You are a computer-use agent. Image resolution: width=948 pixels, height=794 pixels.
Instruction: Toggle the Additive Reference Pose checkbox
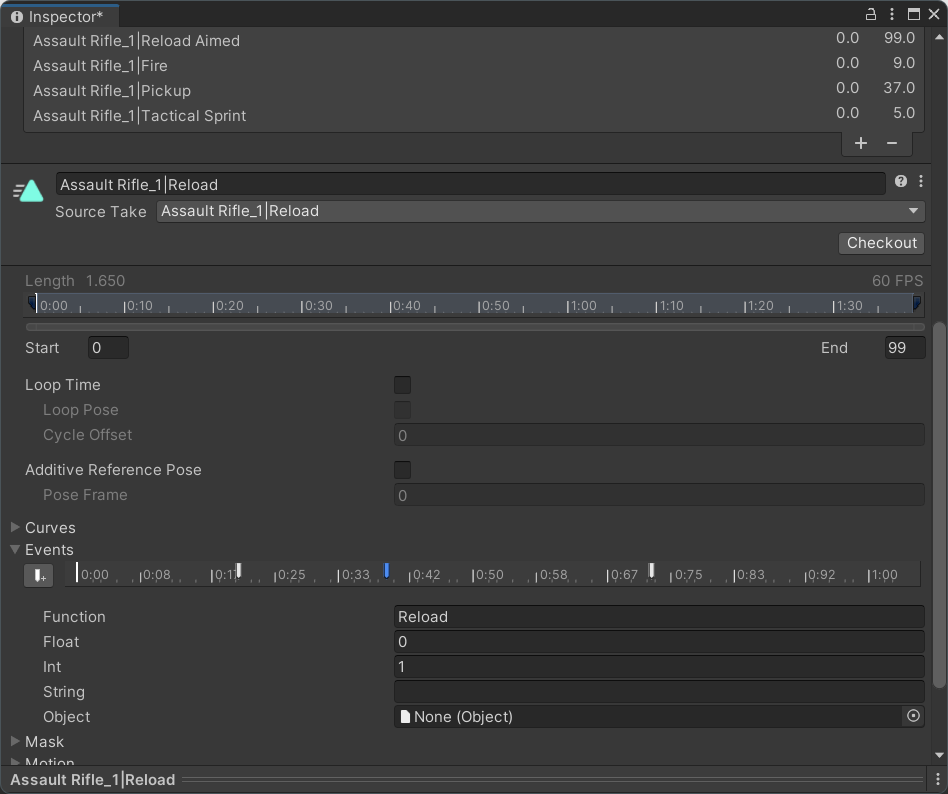click(402, 470)
